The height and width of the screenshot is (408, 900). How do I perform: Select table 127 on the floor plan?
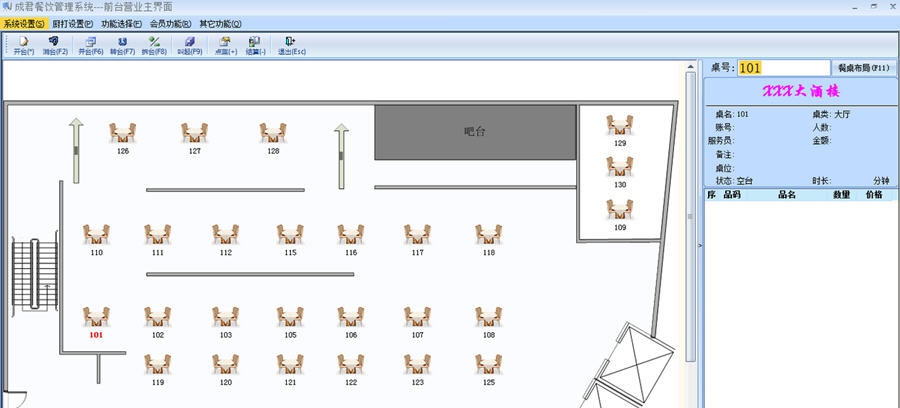click(x=195, y=133)
